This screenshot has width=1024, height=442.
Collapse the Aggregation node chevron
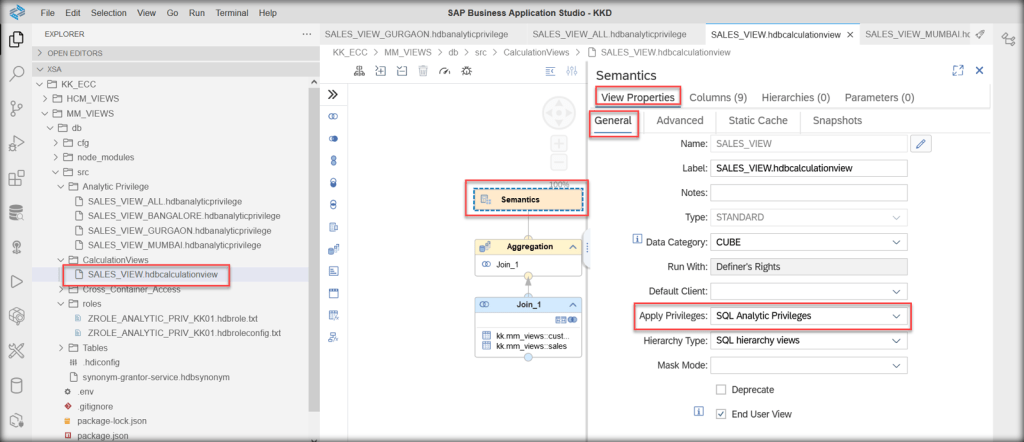573,246
